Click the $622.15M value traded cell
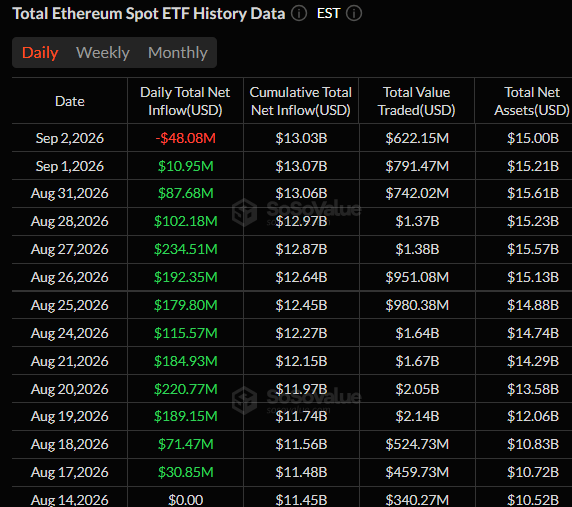Viewport: 572px width, 507px height. pyautogui.click(x=417, y=138)
